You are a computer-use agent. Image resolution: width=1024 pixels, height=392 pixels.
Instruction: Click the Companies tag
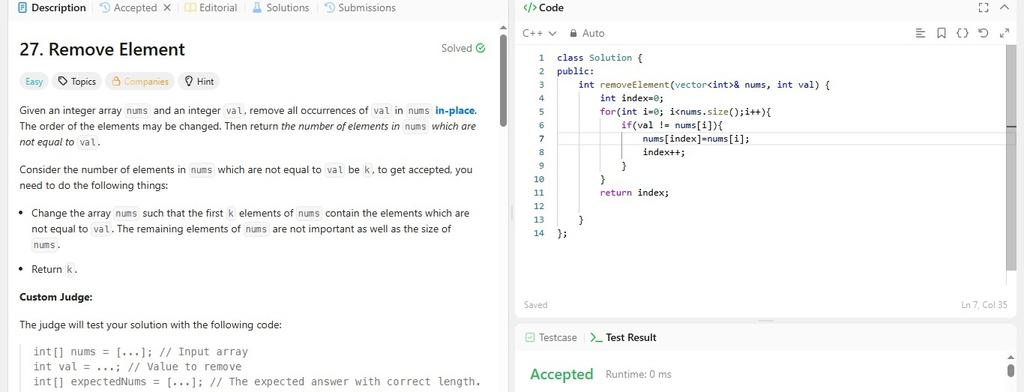(x=140, y=82)
